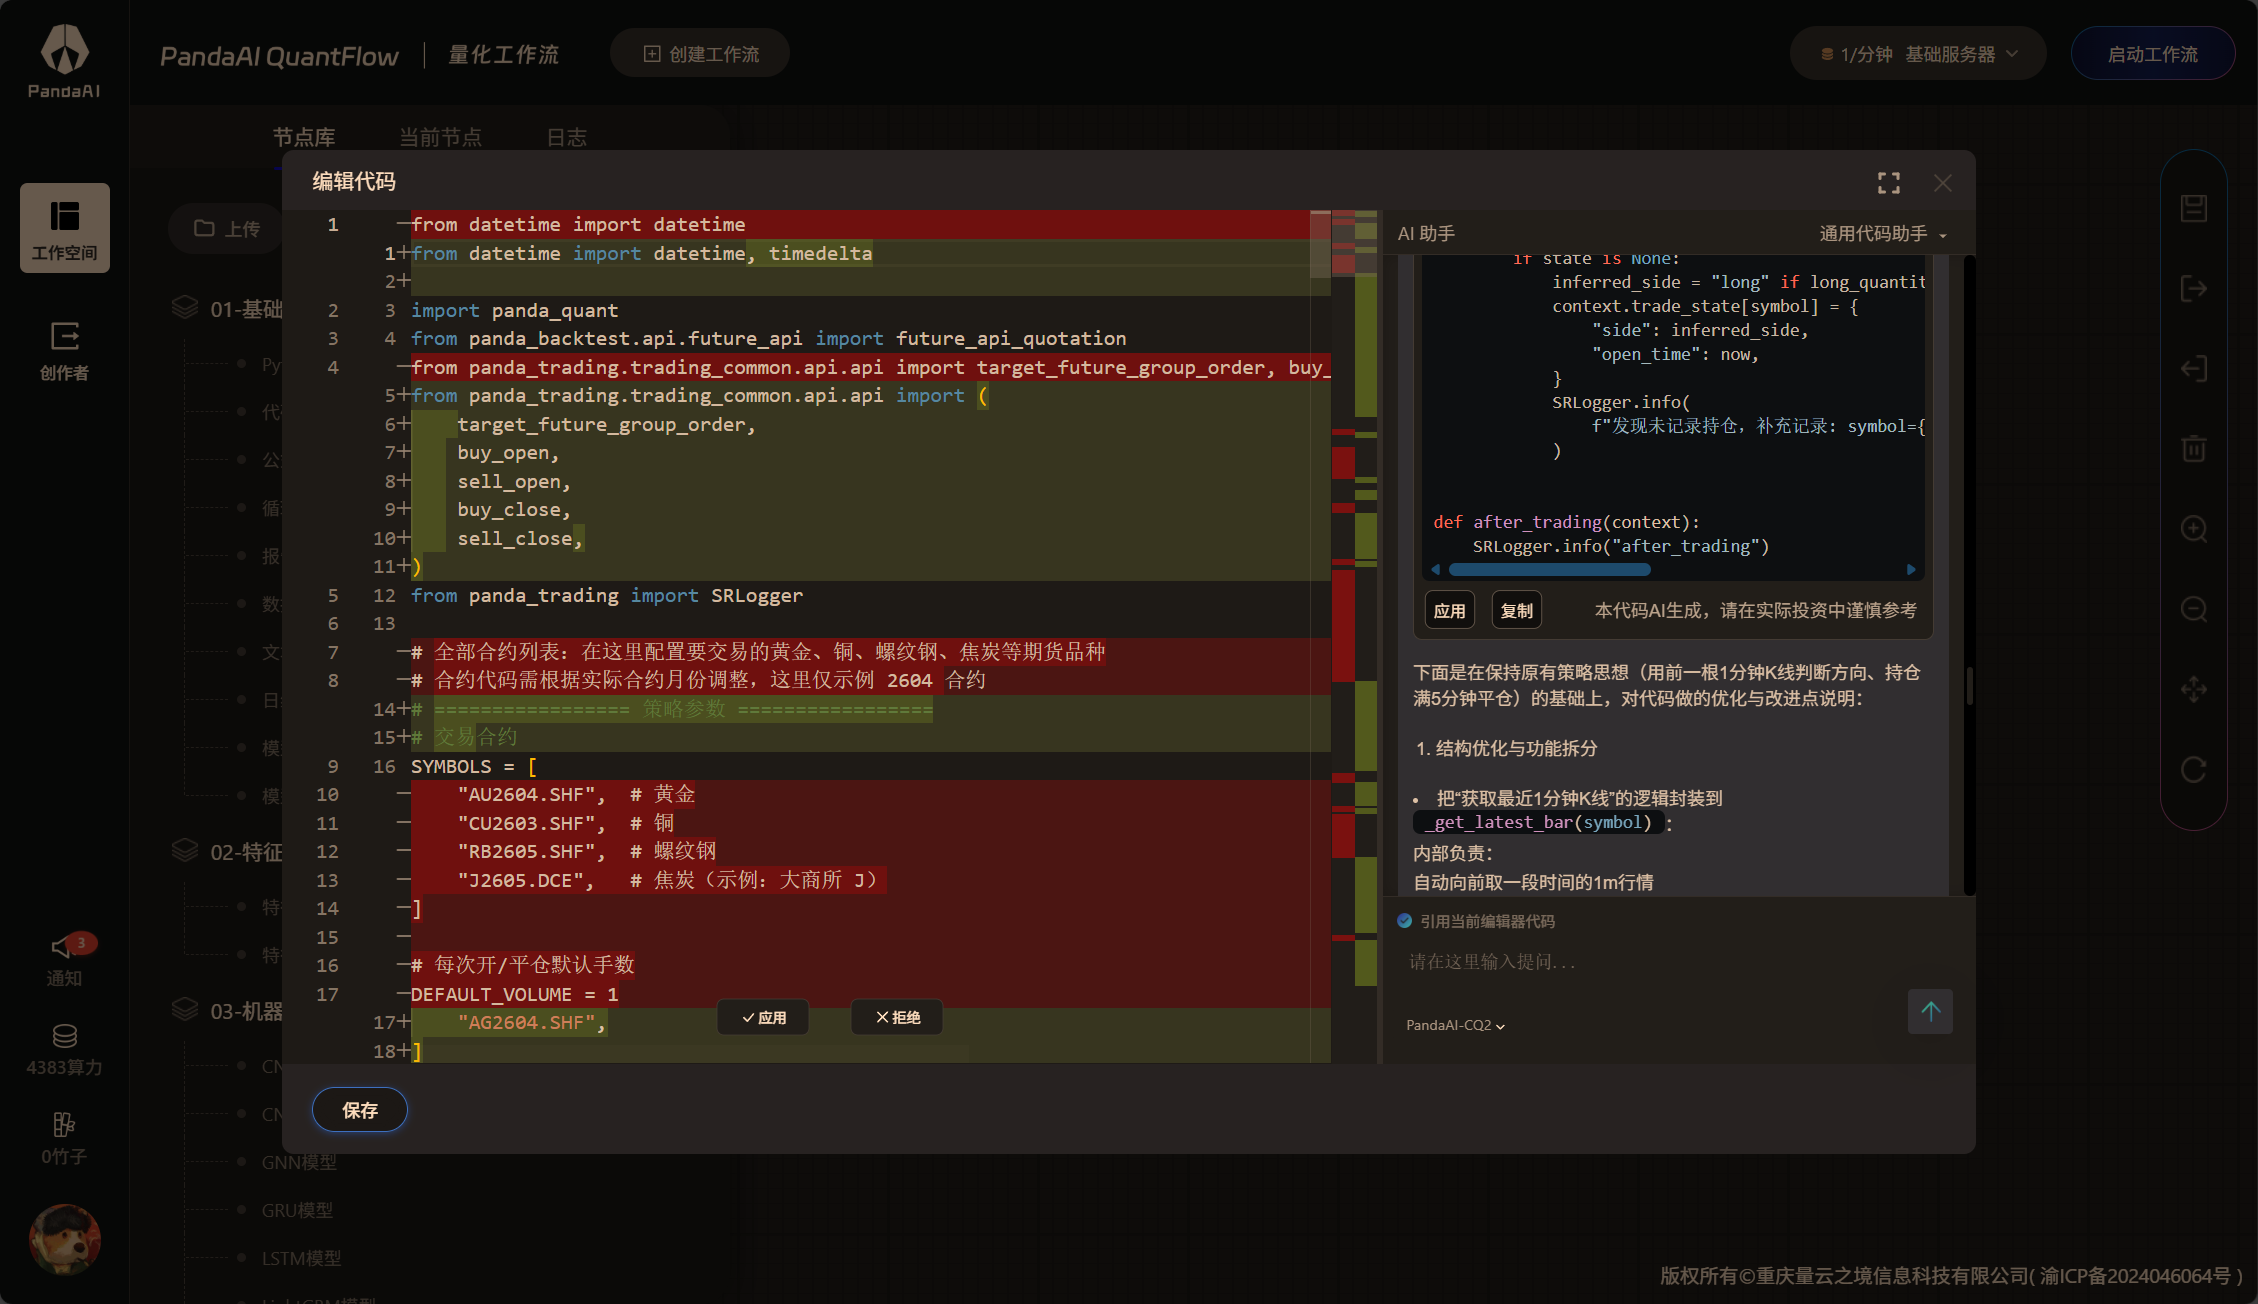The height and width of the screenshot is (1304, 2258).
Task: Expand the 02-特征 node category
Action: click(227, 852)
